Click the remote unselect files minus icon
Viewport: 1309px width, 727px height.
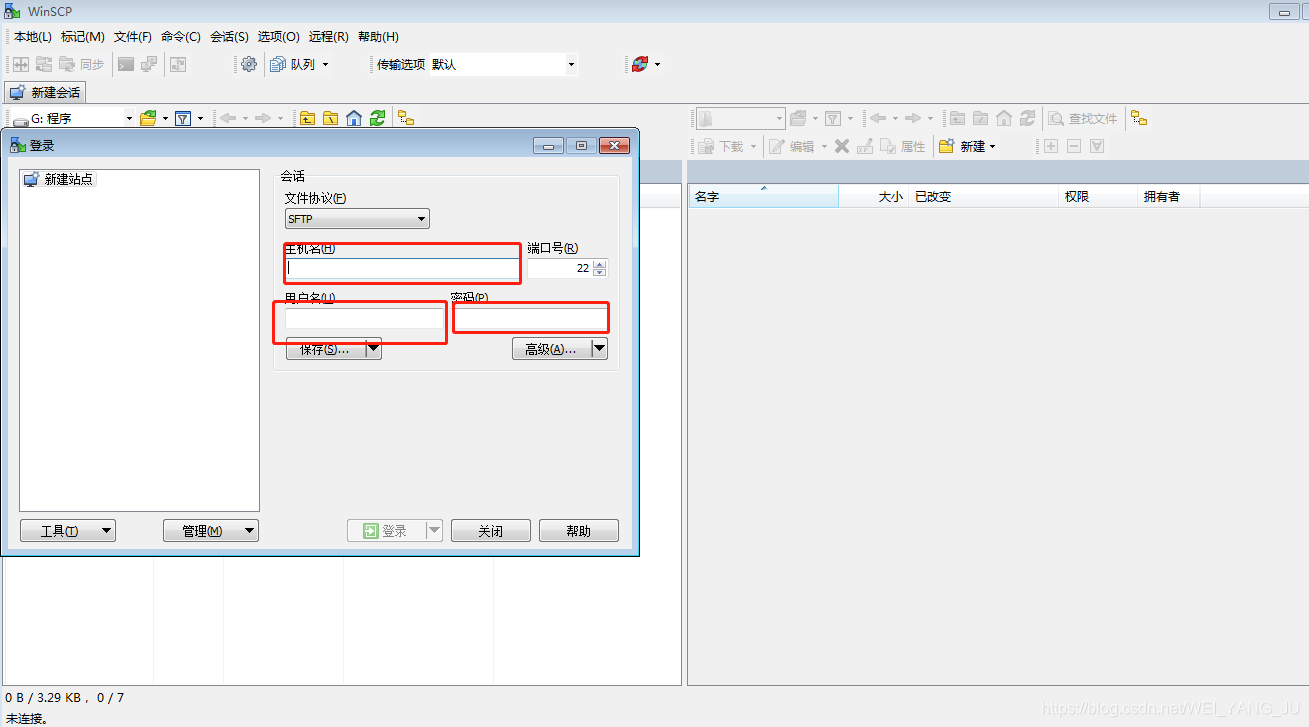[1074, 146]
